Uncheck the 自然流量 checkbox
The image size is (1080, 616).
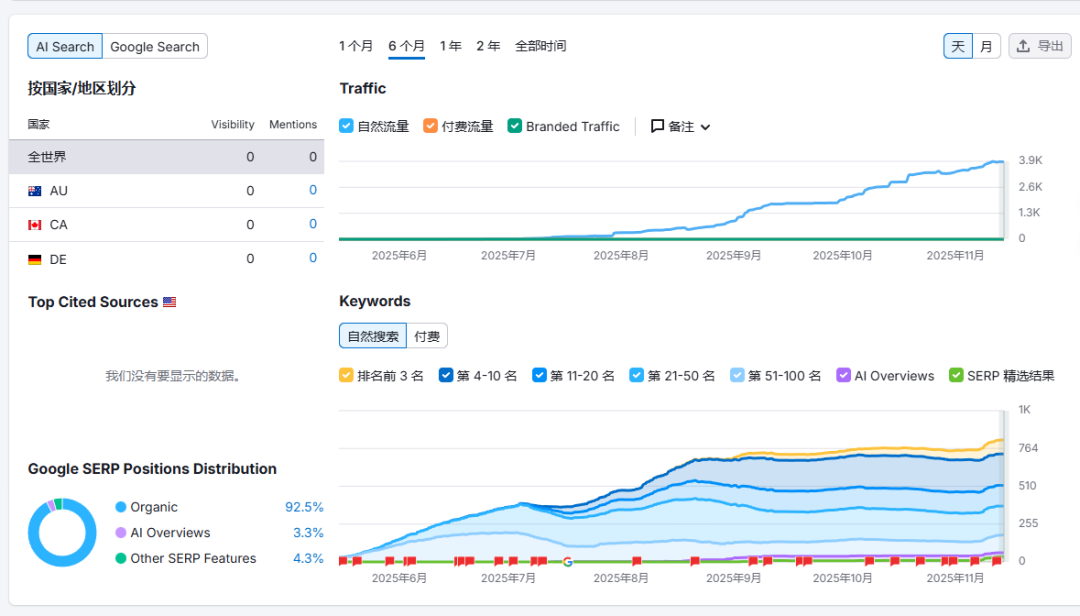[346, 126]
